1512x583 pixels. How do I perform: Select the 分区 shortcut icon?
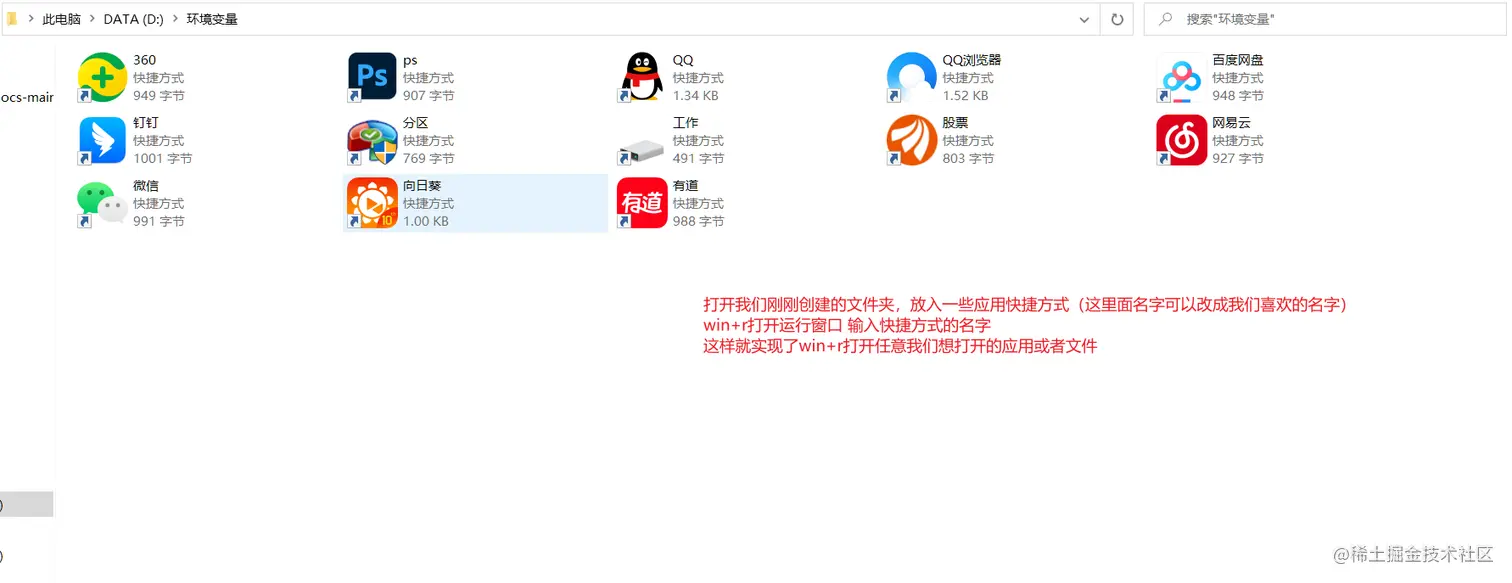(372, 141)
